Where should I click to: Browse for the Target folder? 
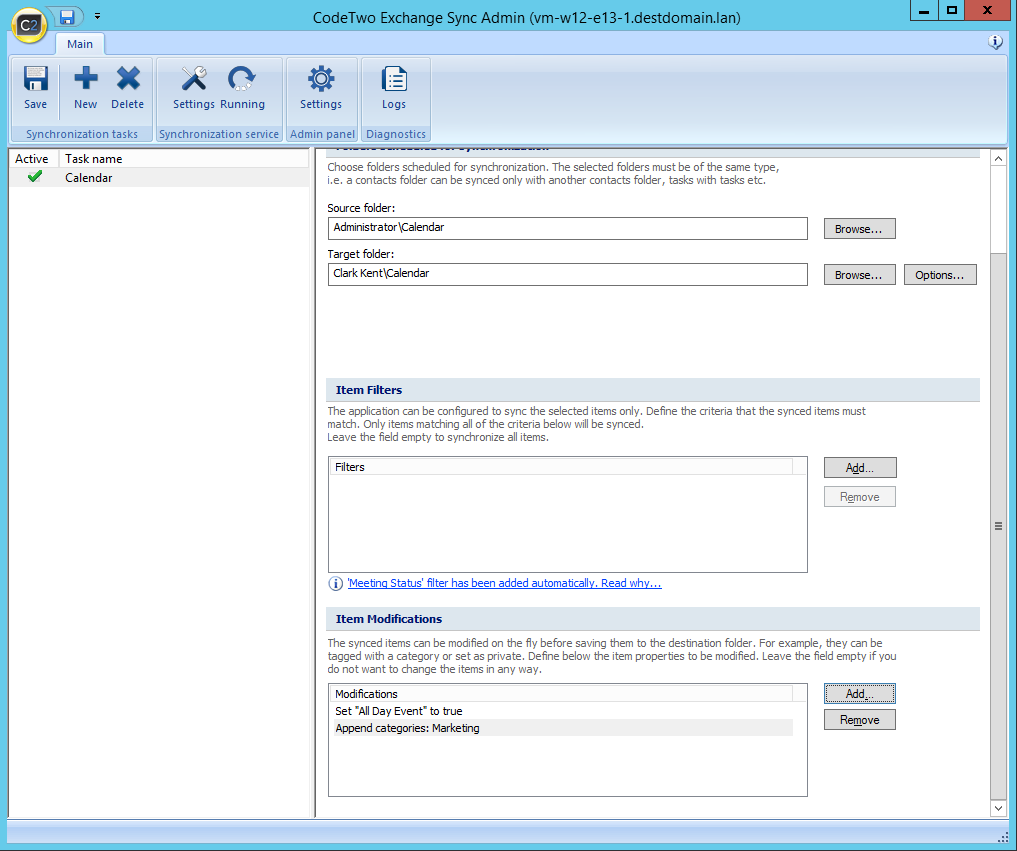(859, 275)
